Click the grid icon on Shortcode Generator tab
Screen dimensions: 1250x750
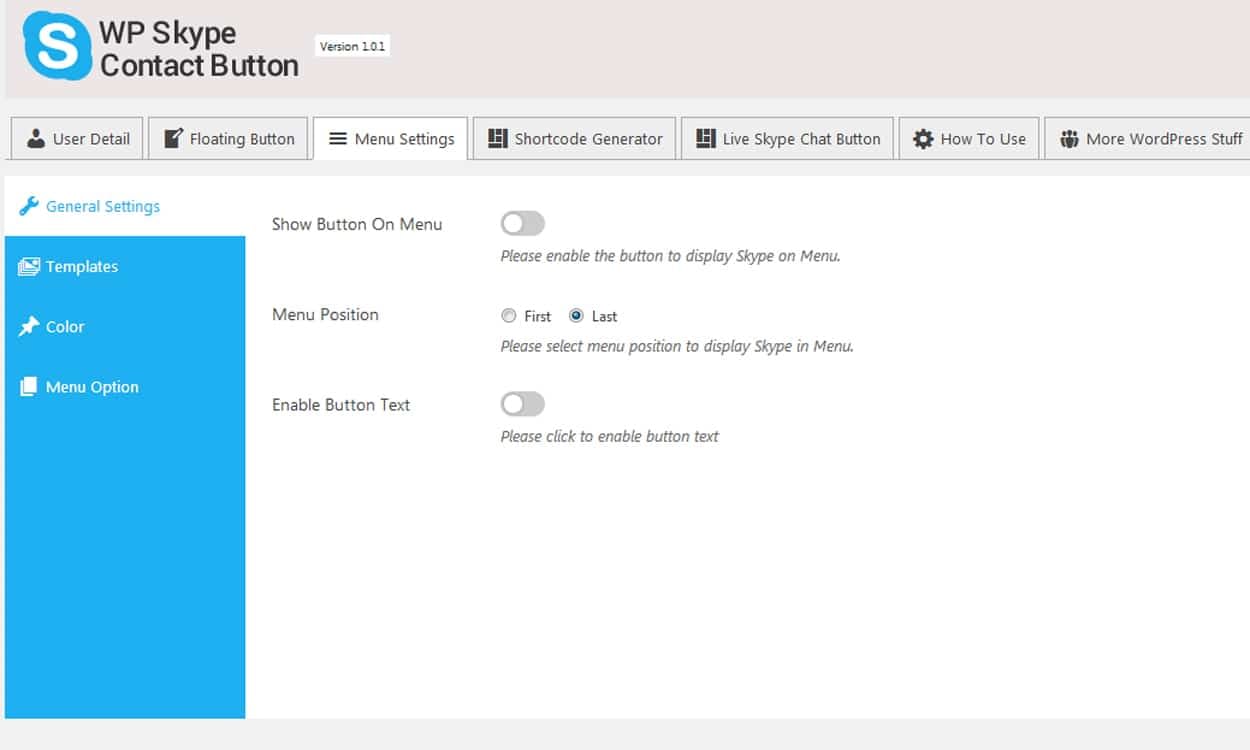[x=498, y=138]
